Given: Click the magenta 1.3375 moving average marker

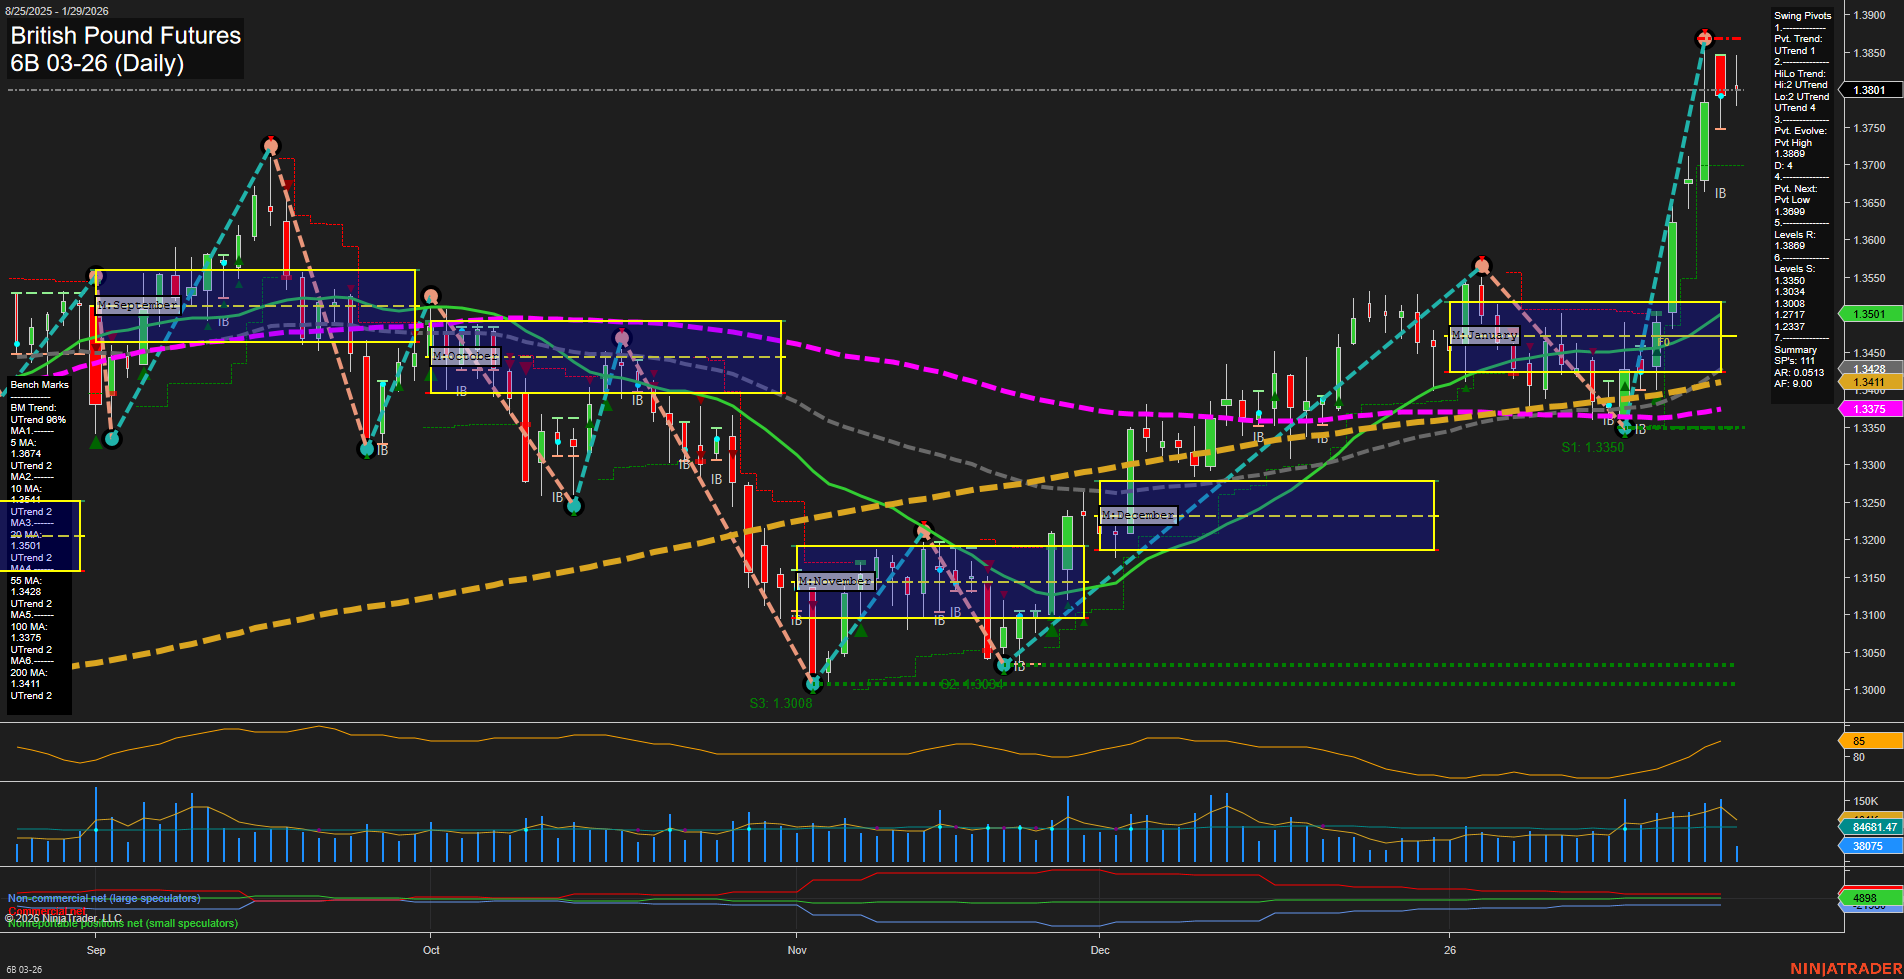Looking at the screenshot, I should coord(1869,409).
